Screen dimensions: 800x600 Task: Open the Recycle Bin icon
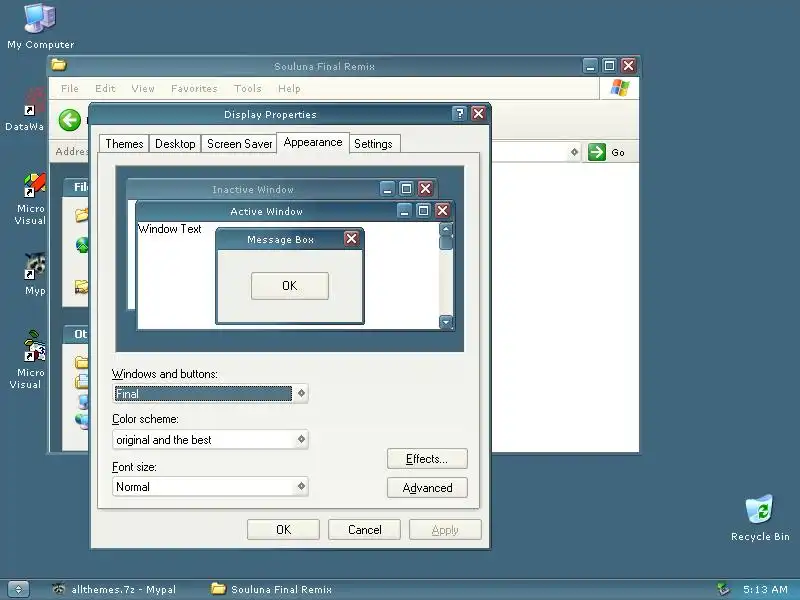click(760, 517)
